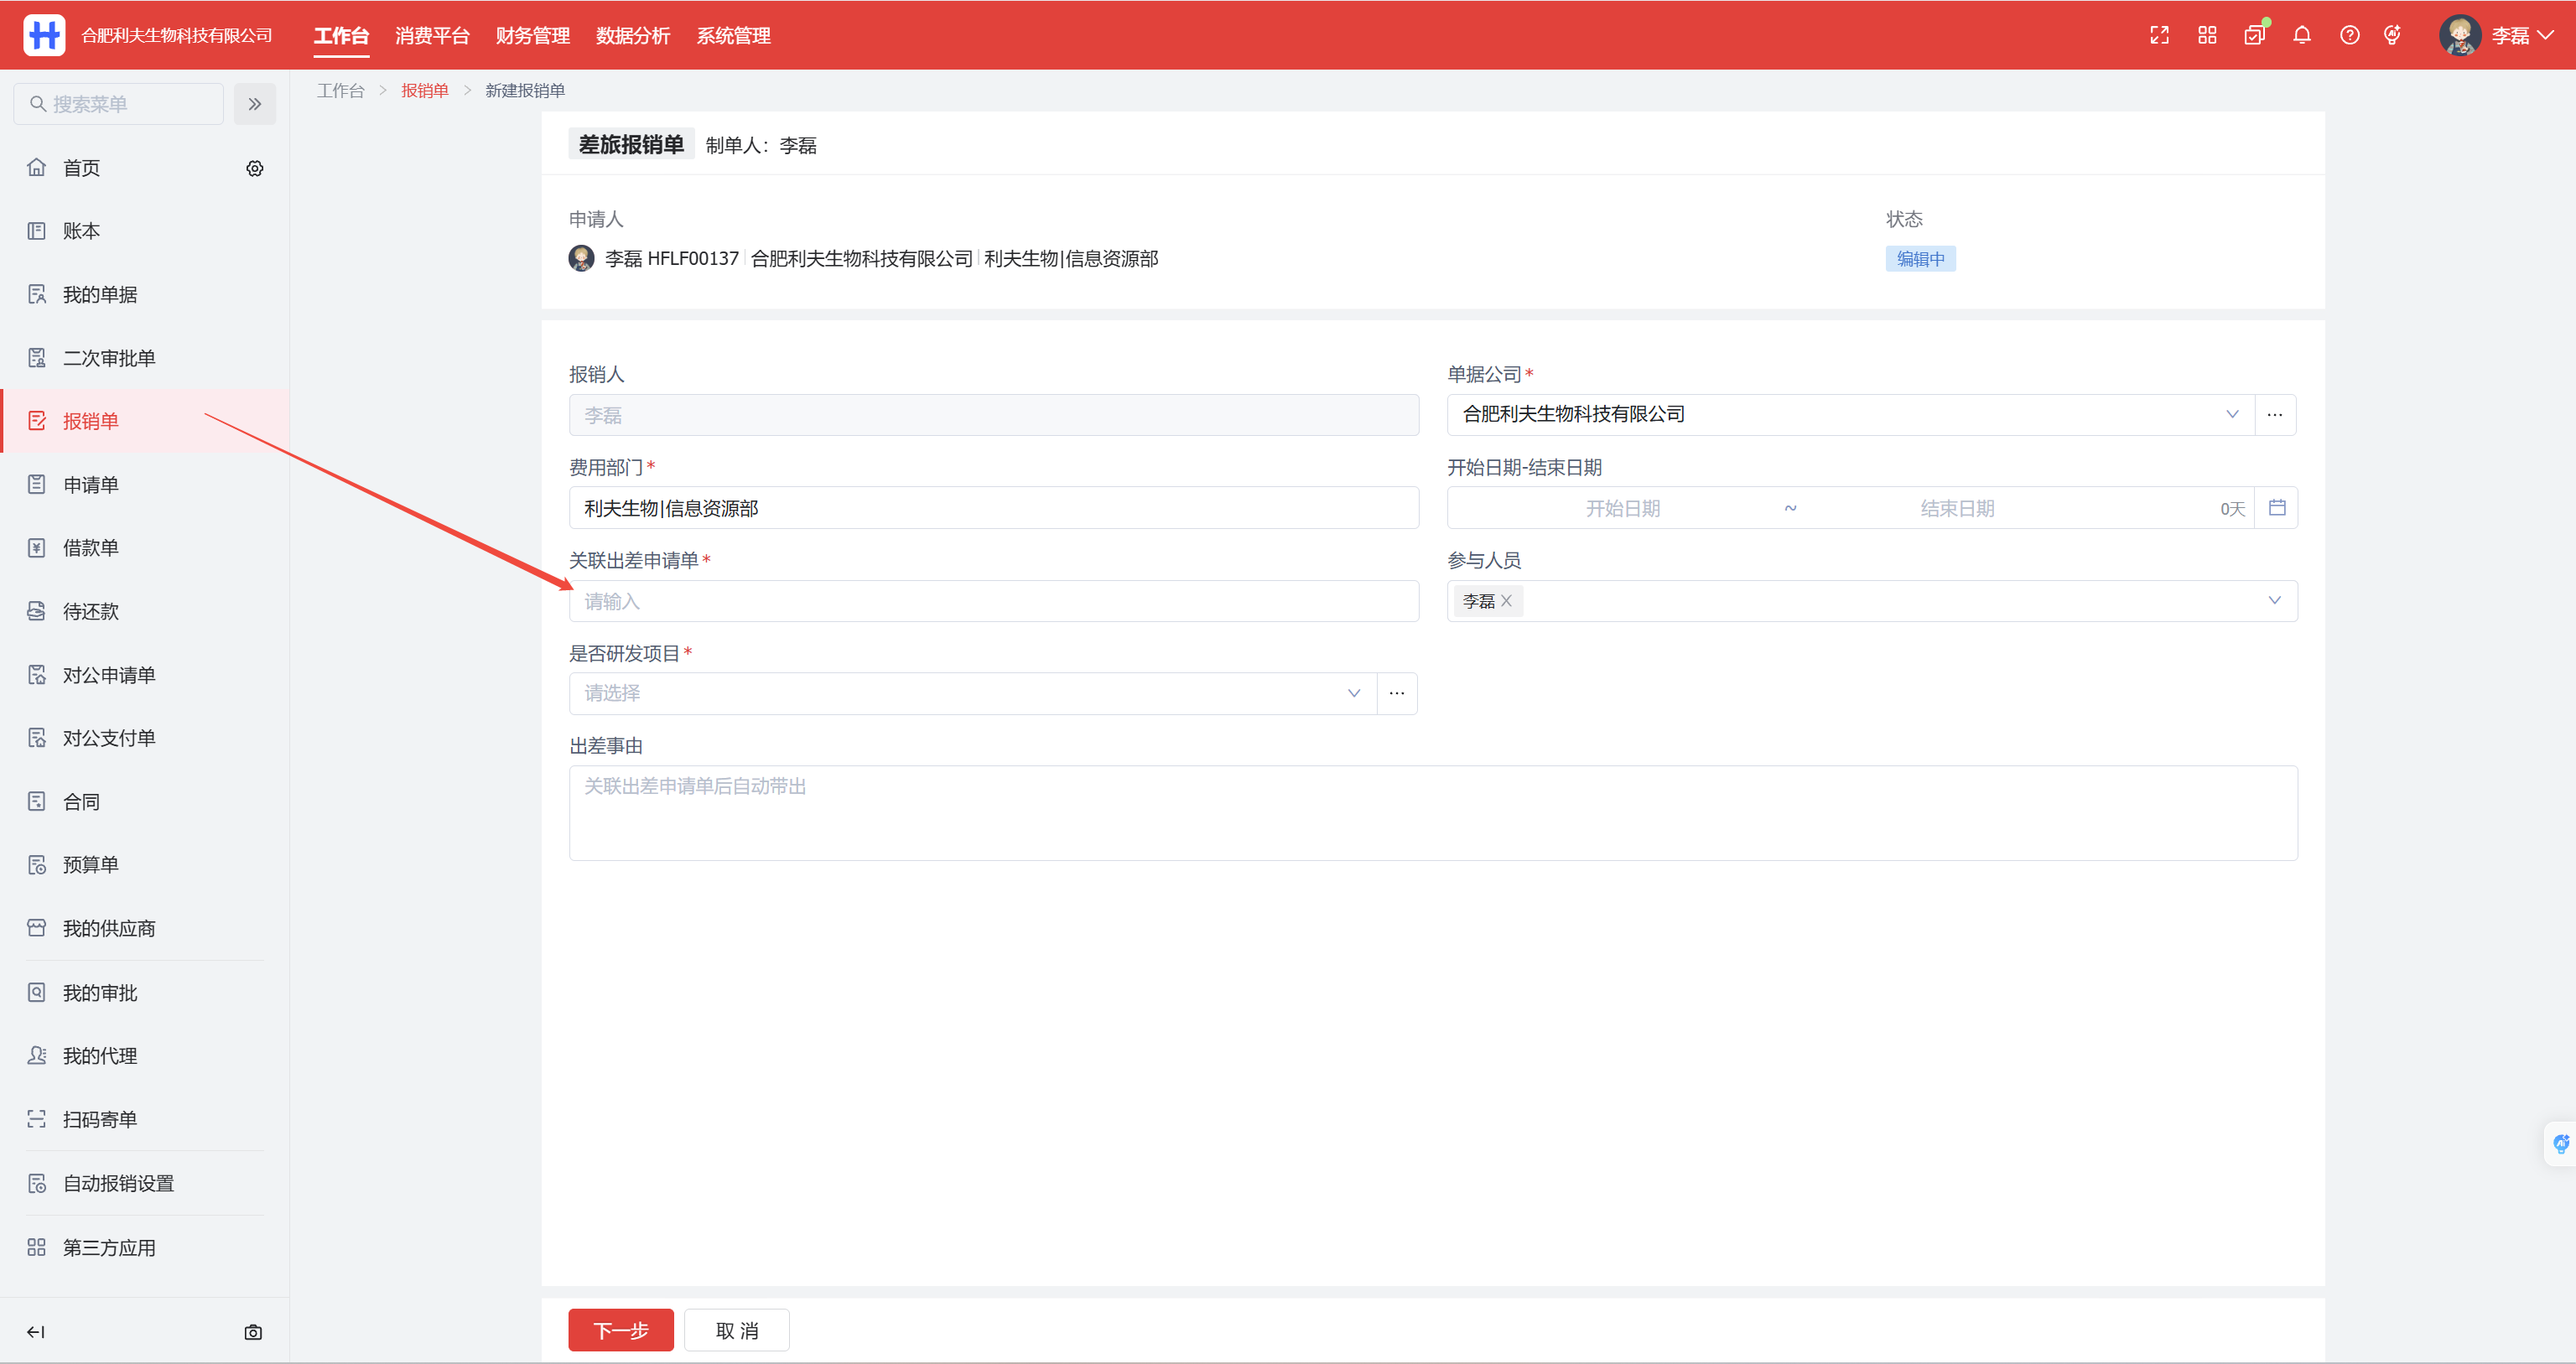This screenshot has width=2576, height=1364.
Task: Collapse sidebar with bottom-left arrow icon
Action: click(x=36, y=1332)
